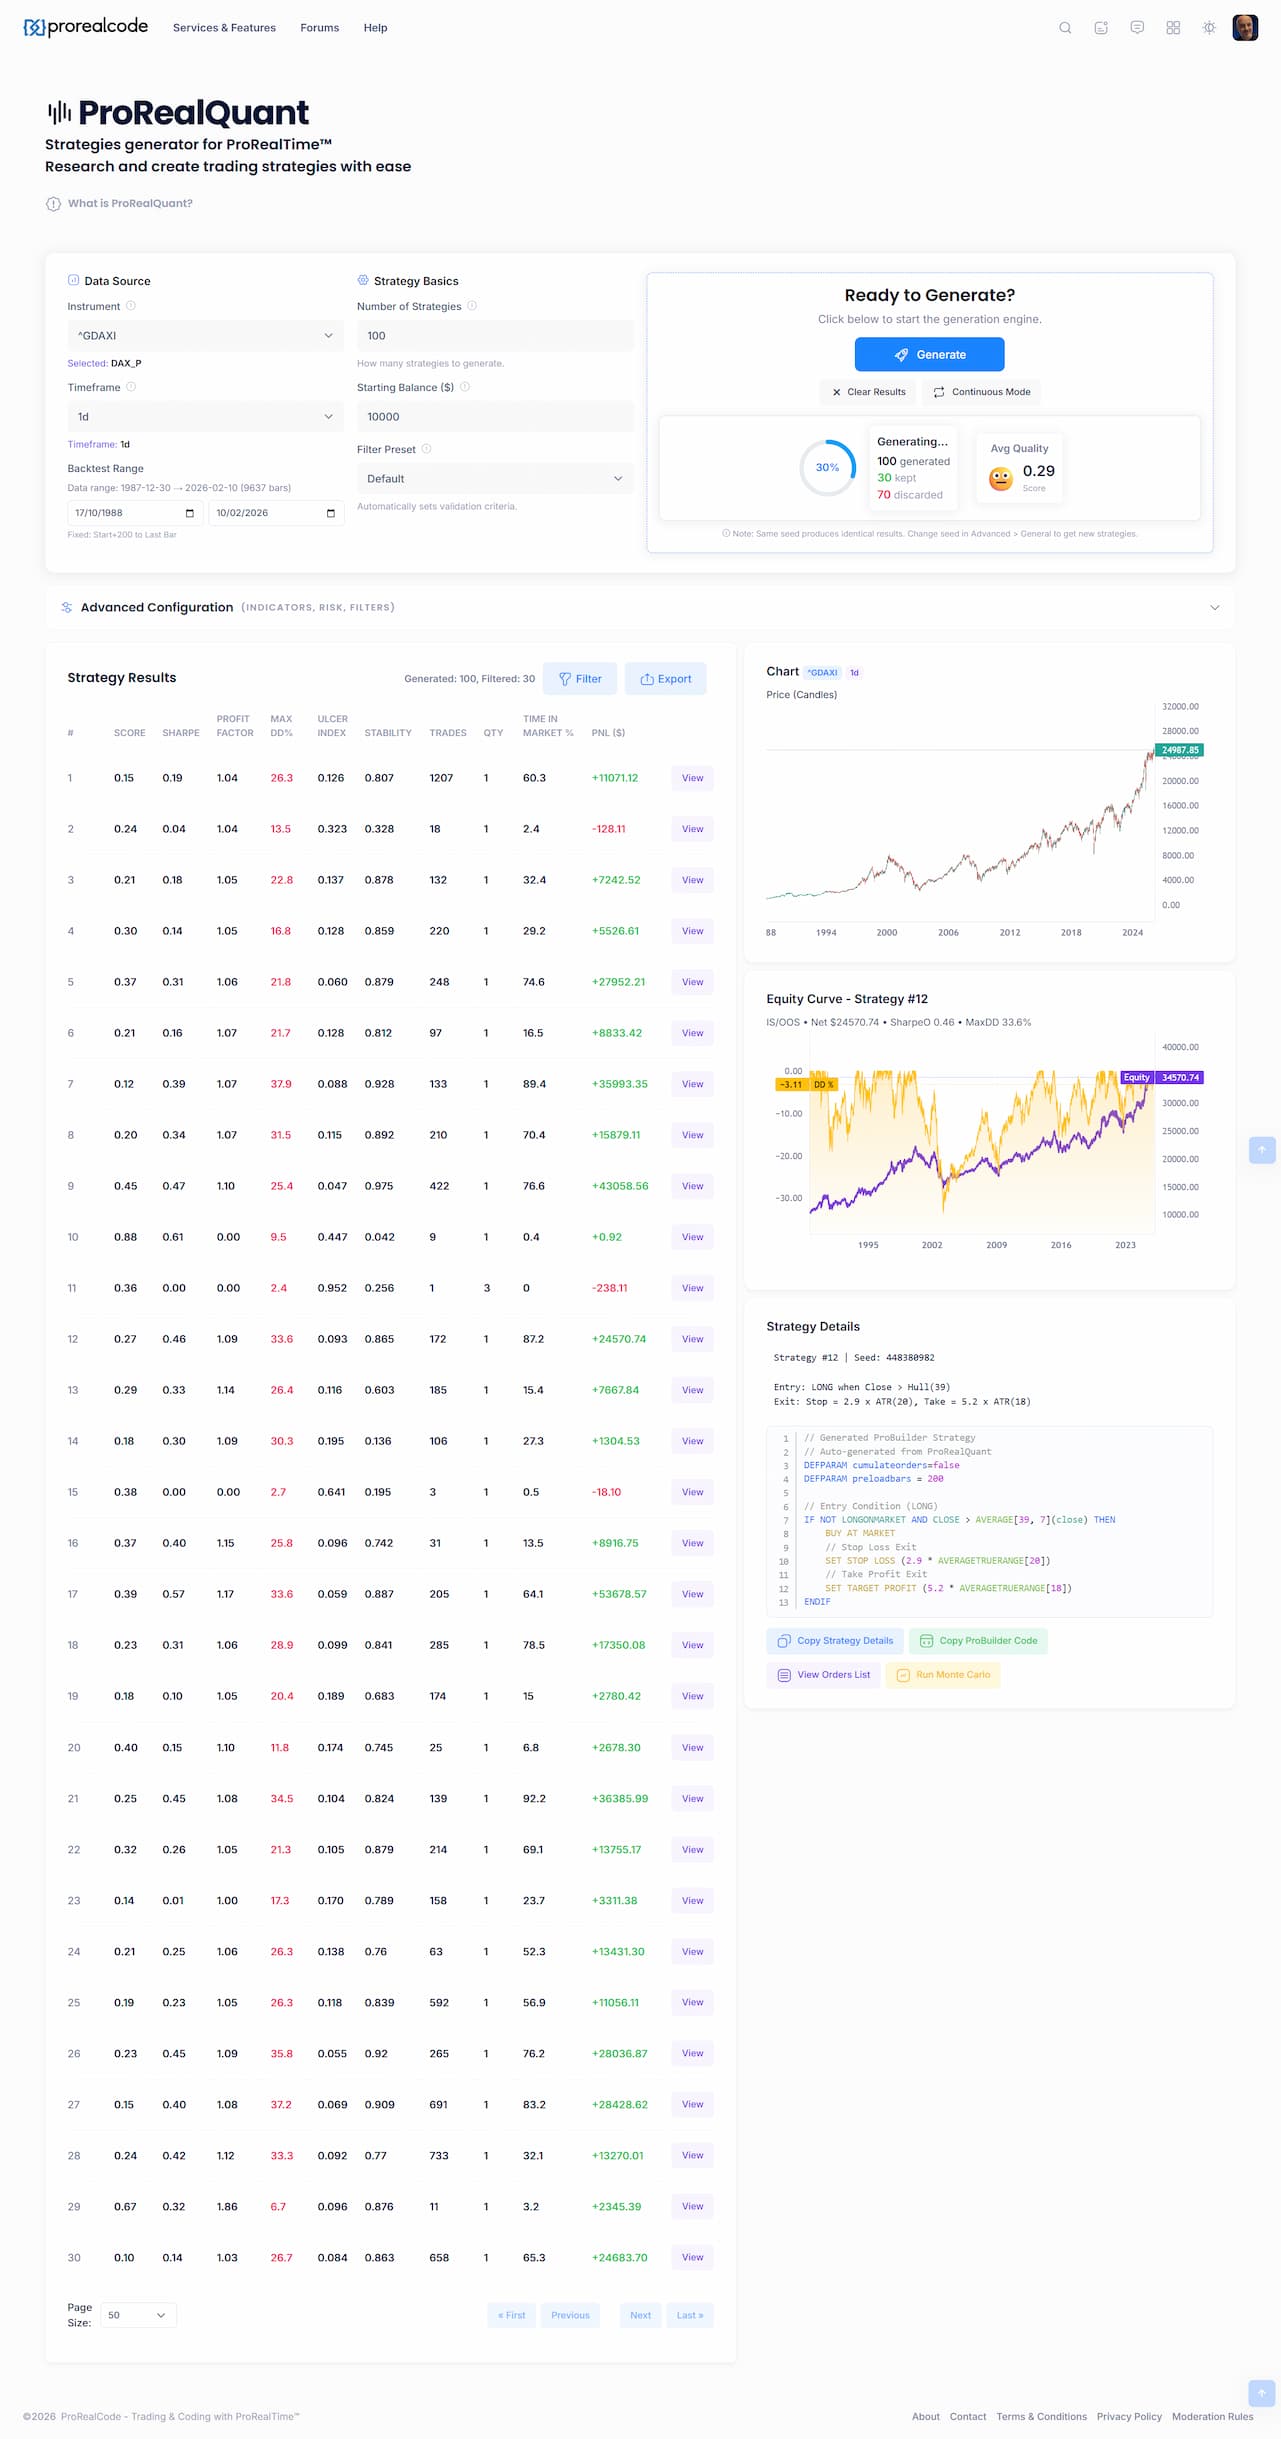Click the 30% generation progress ring
This screenshot has width=1281, height=2439.
(x=828, y=468)
